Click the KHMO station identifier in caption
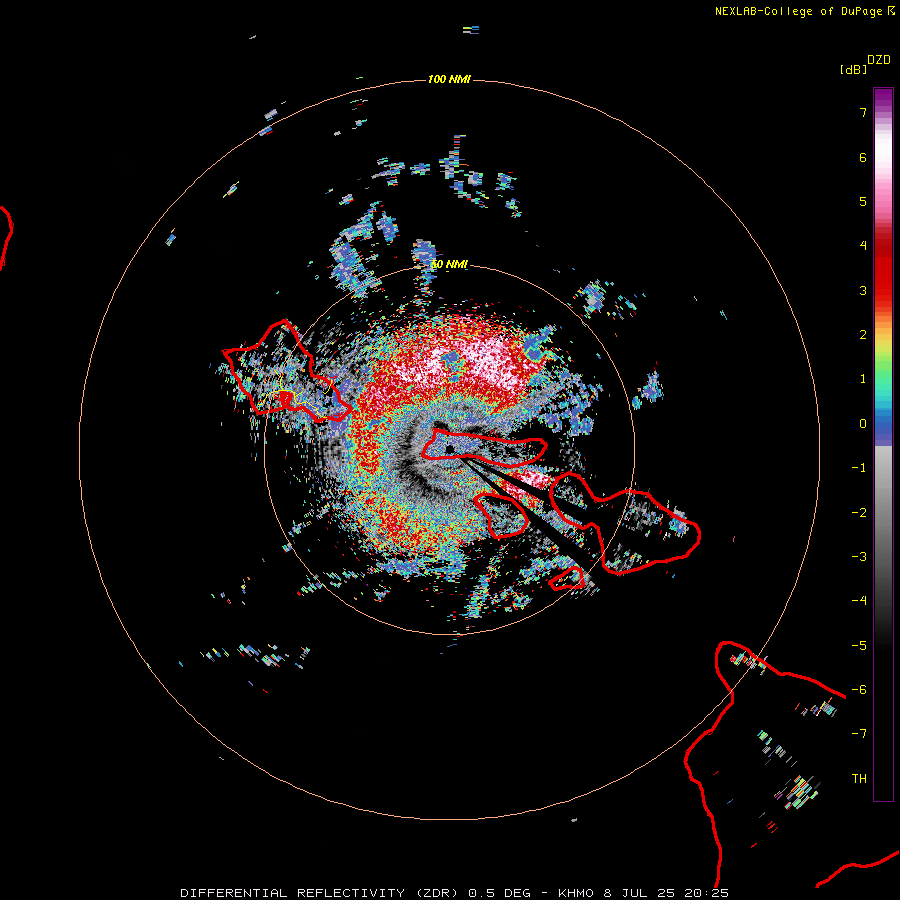The height and width of the screenshot is (900, 900). (576, 893)
